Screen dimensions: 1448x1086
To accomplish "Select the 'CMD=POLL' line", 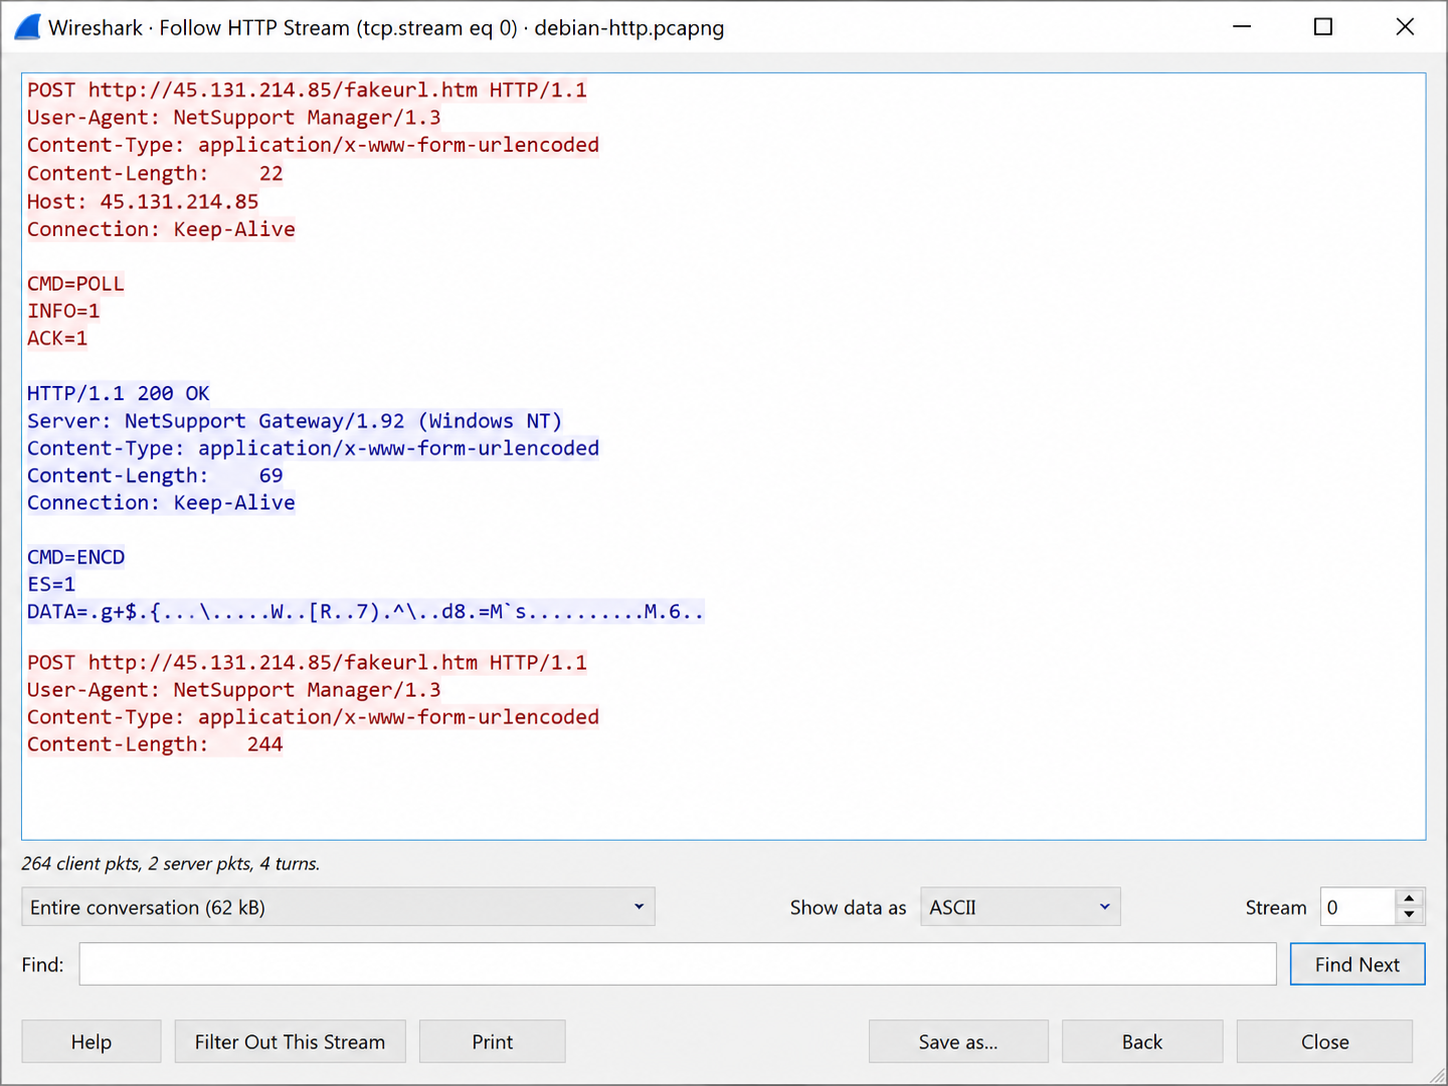I will click(x=76, y=284).
